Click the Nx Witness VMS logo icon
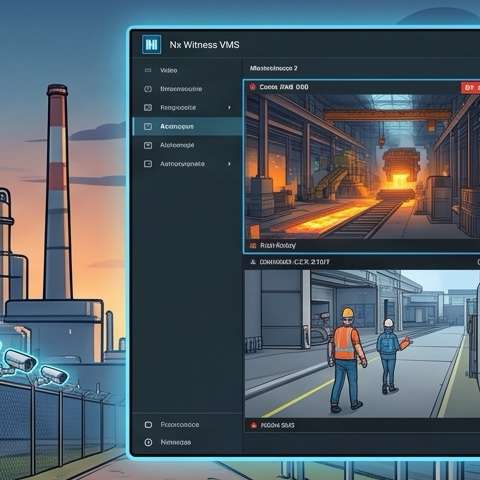Image resolution: width=480 pixels, height=480 pixels. [151, 44]
